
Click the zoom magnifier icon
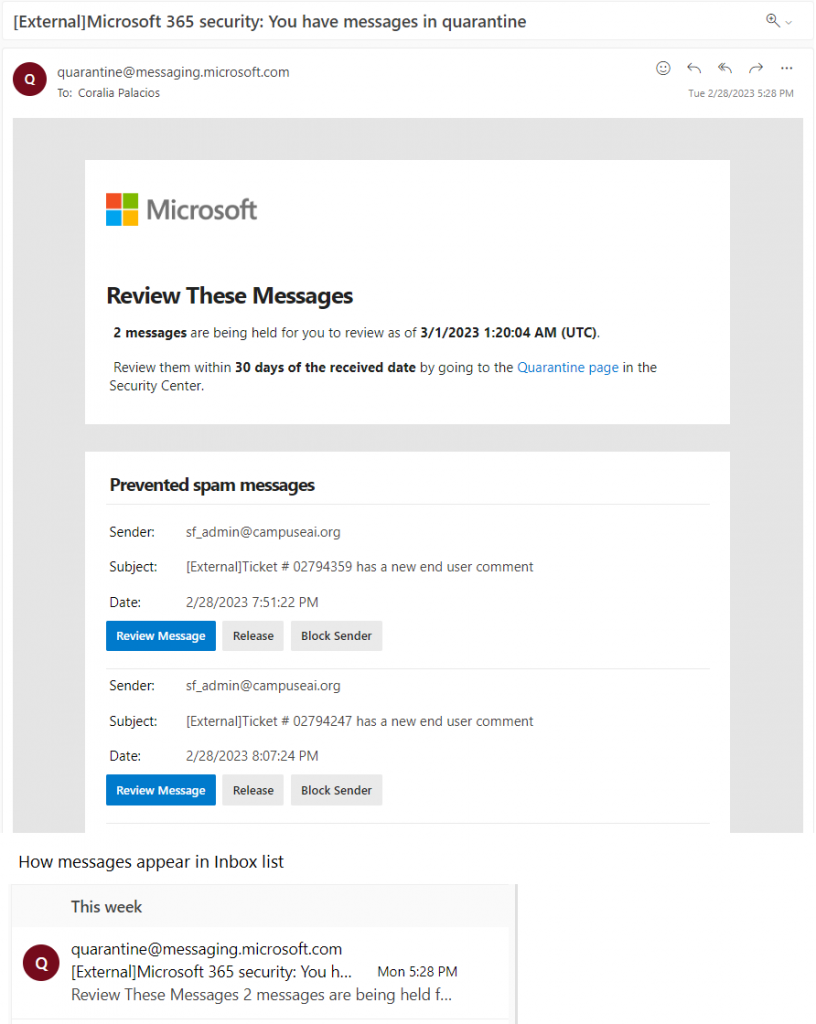[772, 20]
